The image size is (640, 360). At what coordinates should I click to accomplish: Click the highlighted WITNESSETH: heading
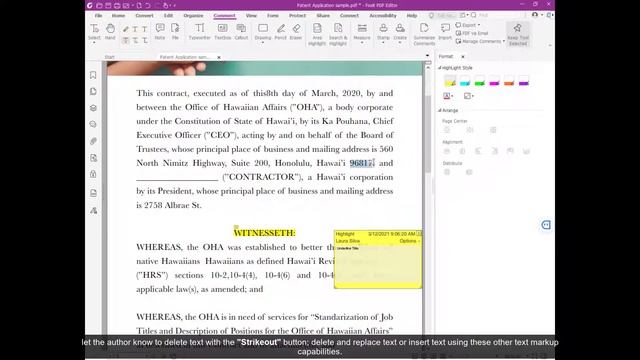coord(264,233)
